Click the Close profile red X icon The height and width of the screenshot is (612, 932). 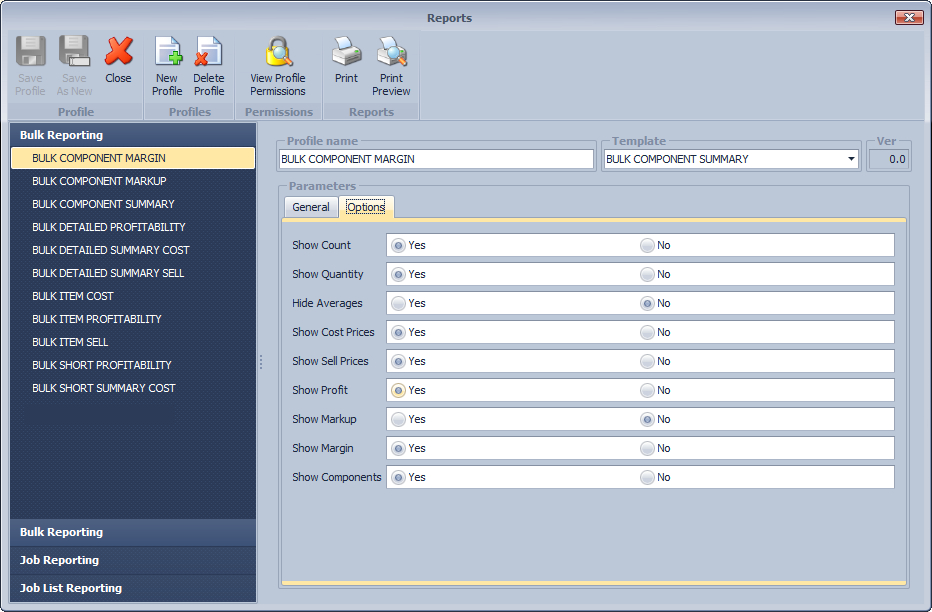tap(118, 52)
